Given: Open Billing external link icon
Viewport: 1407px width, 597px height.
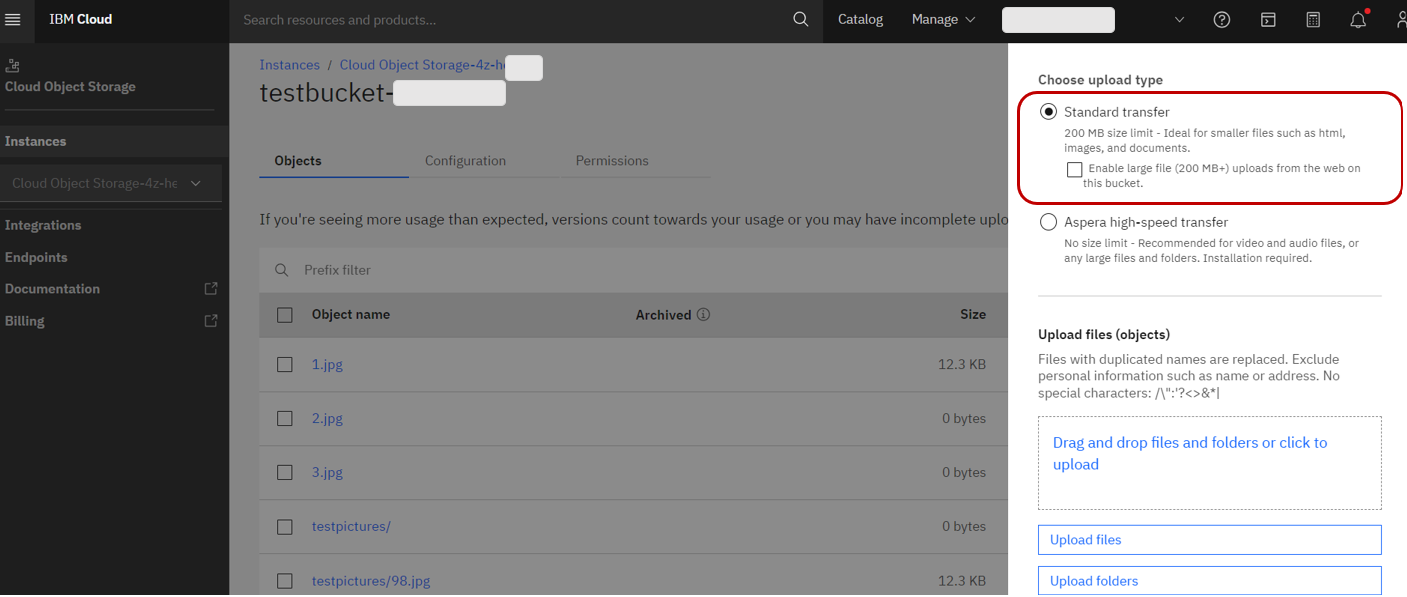Looking at the screenshot, I should tap(210, 321).
